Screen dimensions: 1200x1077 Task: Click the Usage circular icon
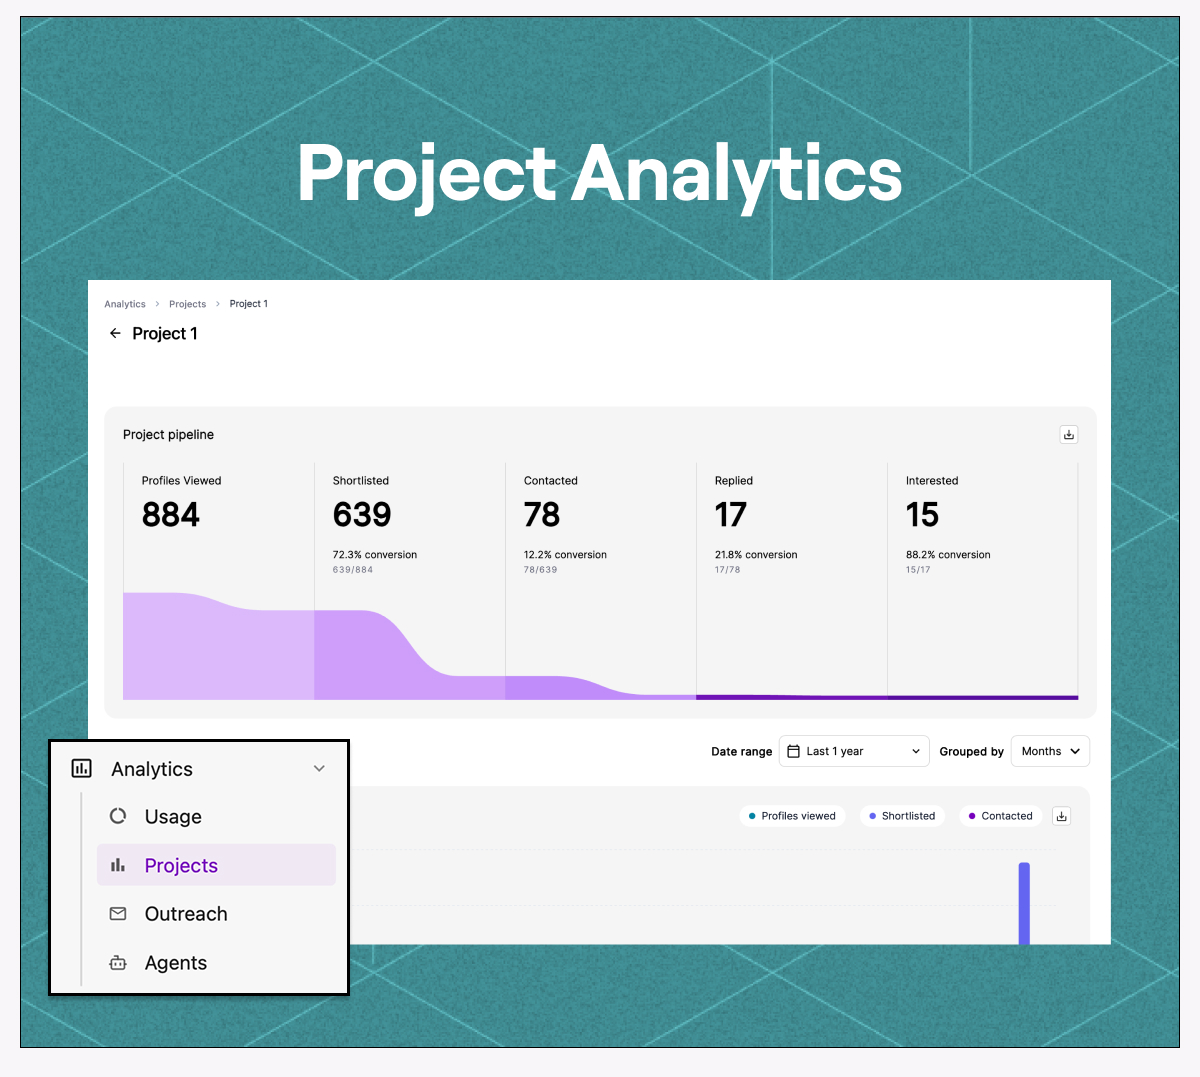pos(118,816)
